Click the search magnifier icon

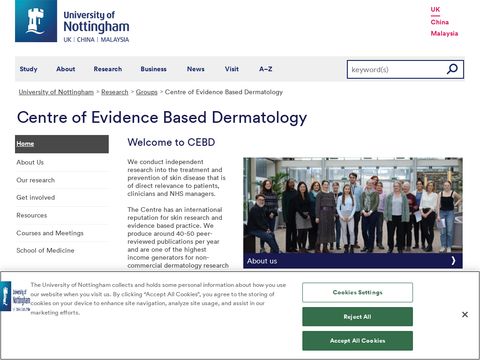[x=452, y=69]
